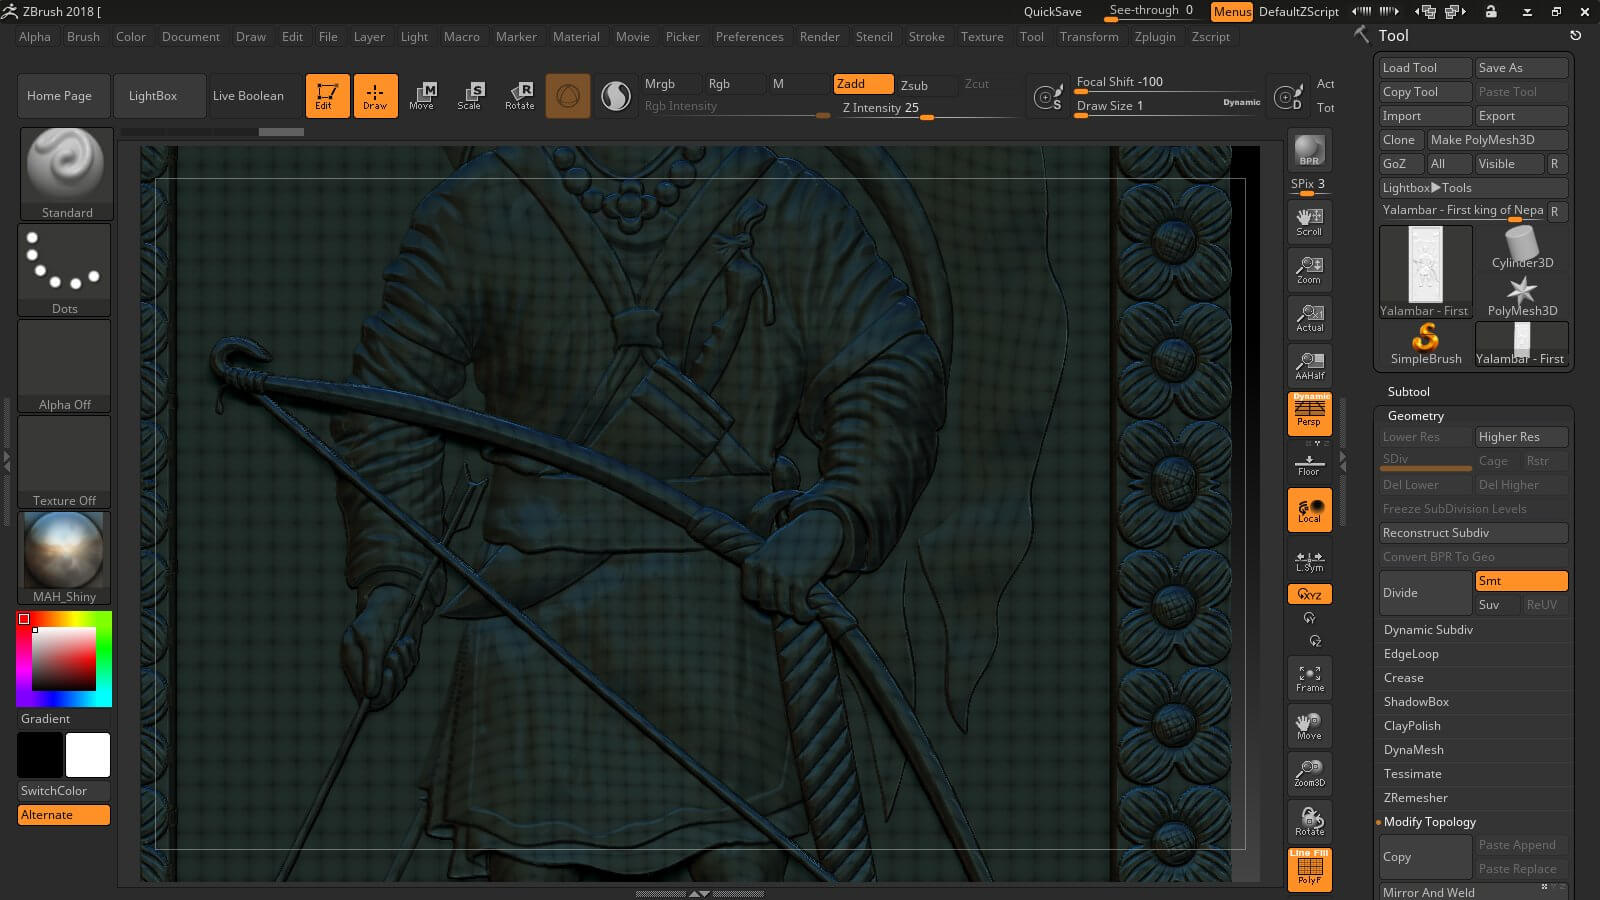Click the AAHalf zoom icon

pos(1309,365)
